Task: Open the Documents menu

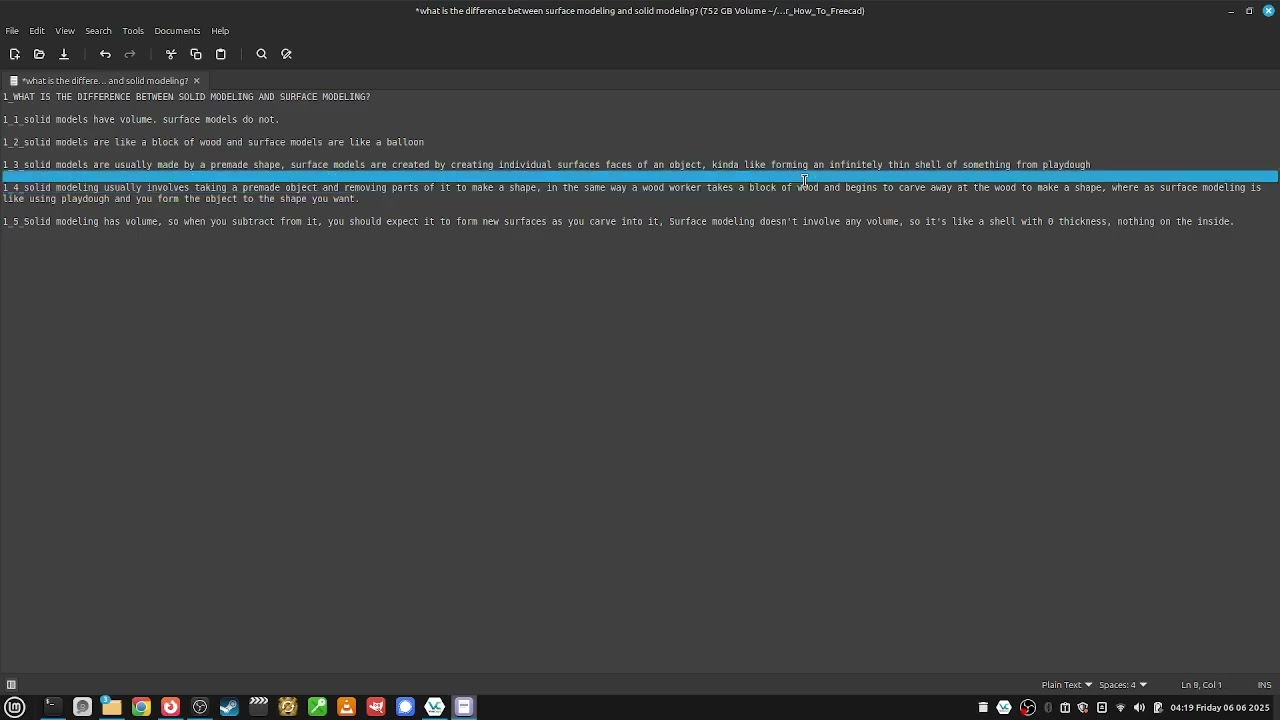Action: [177, 31]
